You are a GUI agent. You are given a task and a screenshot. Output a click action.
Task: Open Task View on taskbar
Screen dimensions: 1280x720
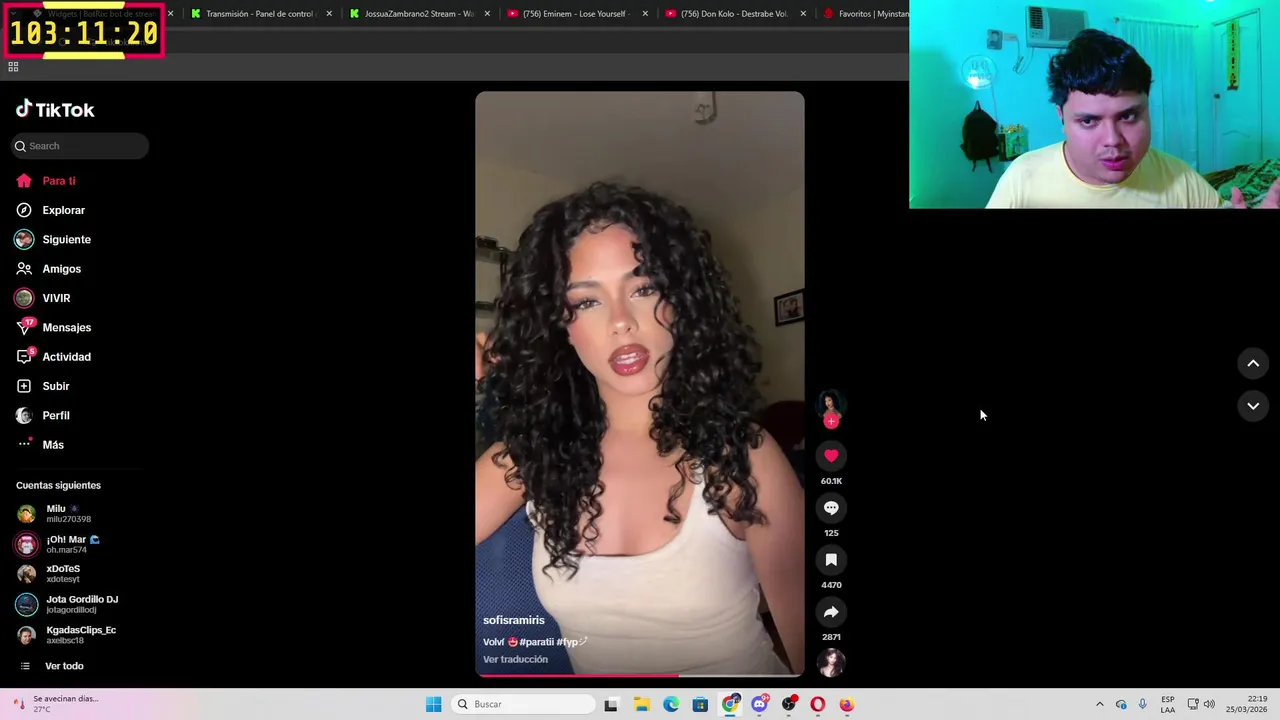click(x=611, y=704)
